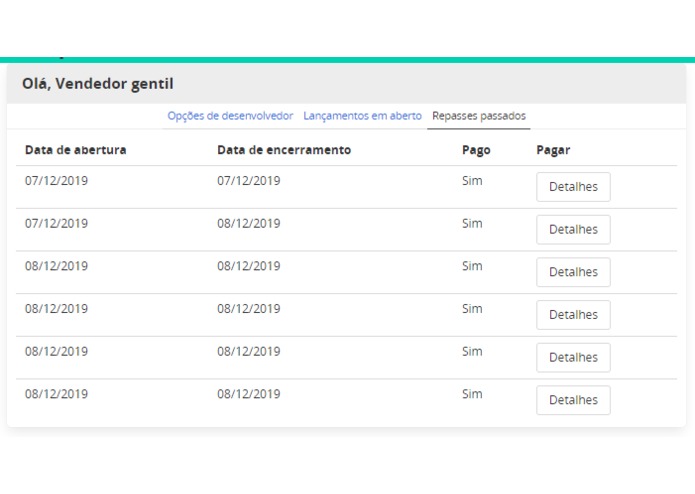
Task: Click closing date 07/12/2019 in first row
Action: click(249, 181)
